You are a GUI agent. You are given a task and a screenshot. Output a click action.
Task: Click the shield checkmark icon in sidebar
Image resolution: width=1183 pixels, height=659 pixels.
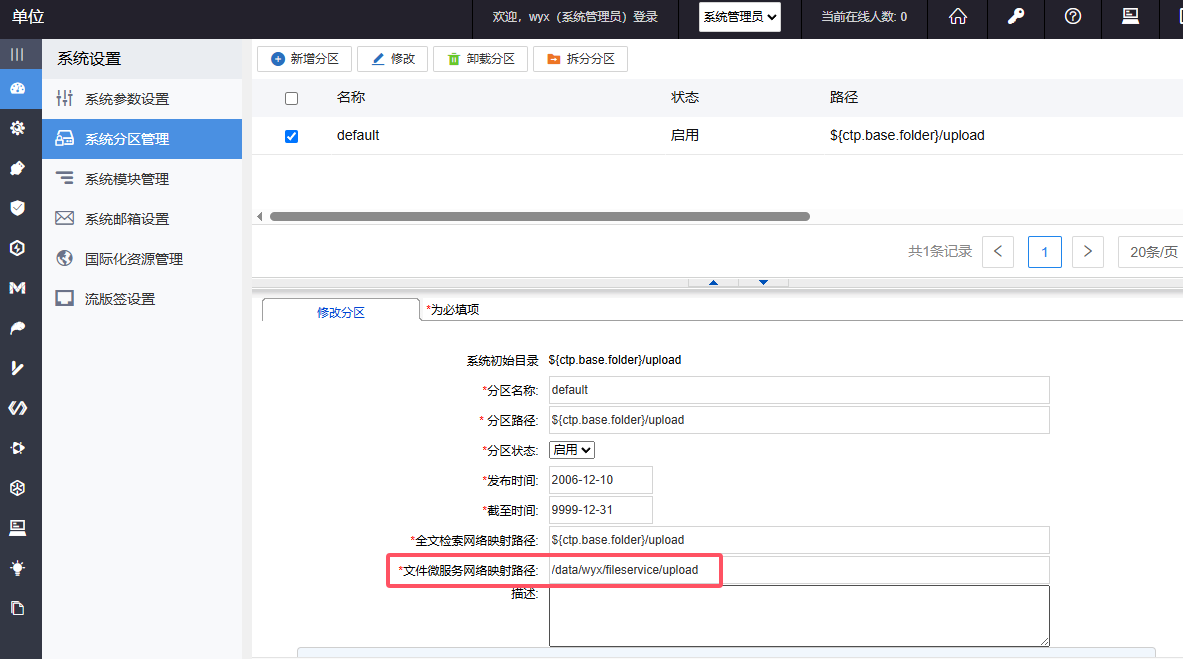pos(17,208)
